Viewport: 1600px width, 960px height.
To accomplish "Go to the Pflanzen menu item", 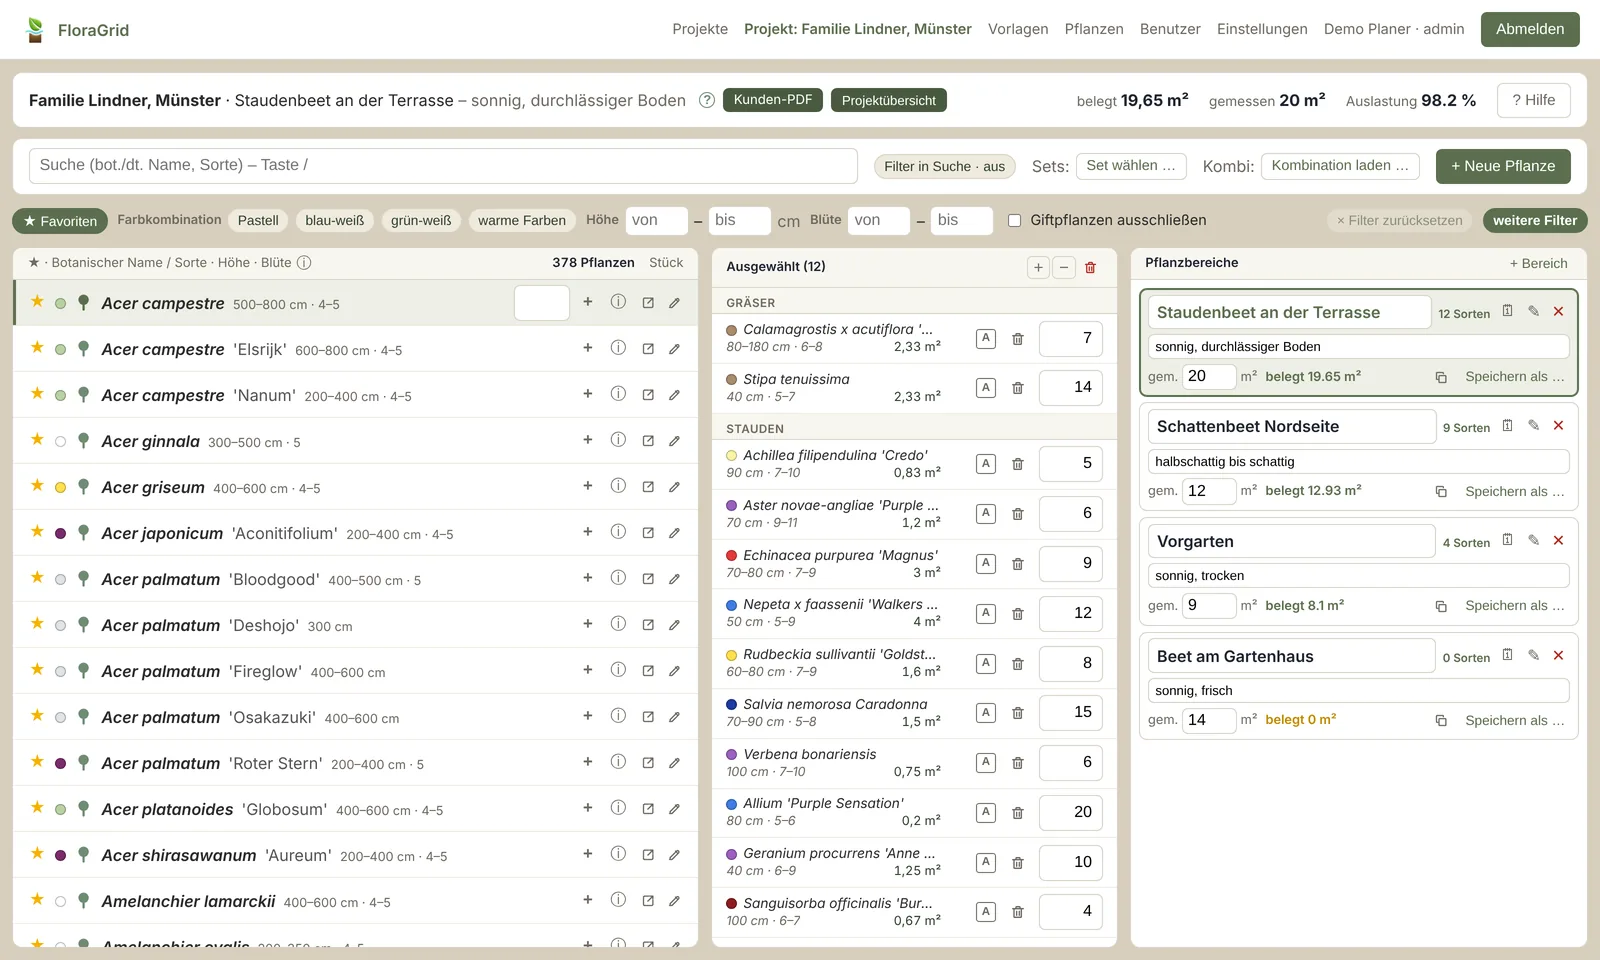I will pos(1094,29).
